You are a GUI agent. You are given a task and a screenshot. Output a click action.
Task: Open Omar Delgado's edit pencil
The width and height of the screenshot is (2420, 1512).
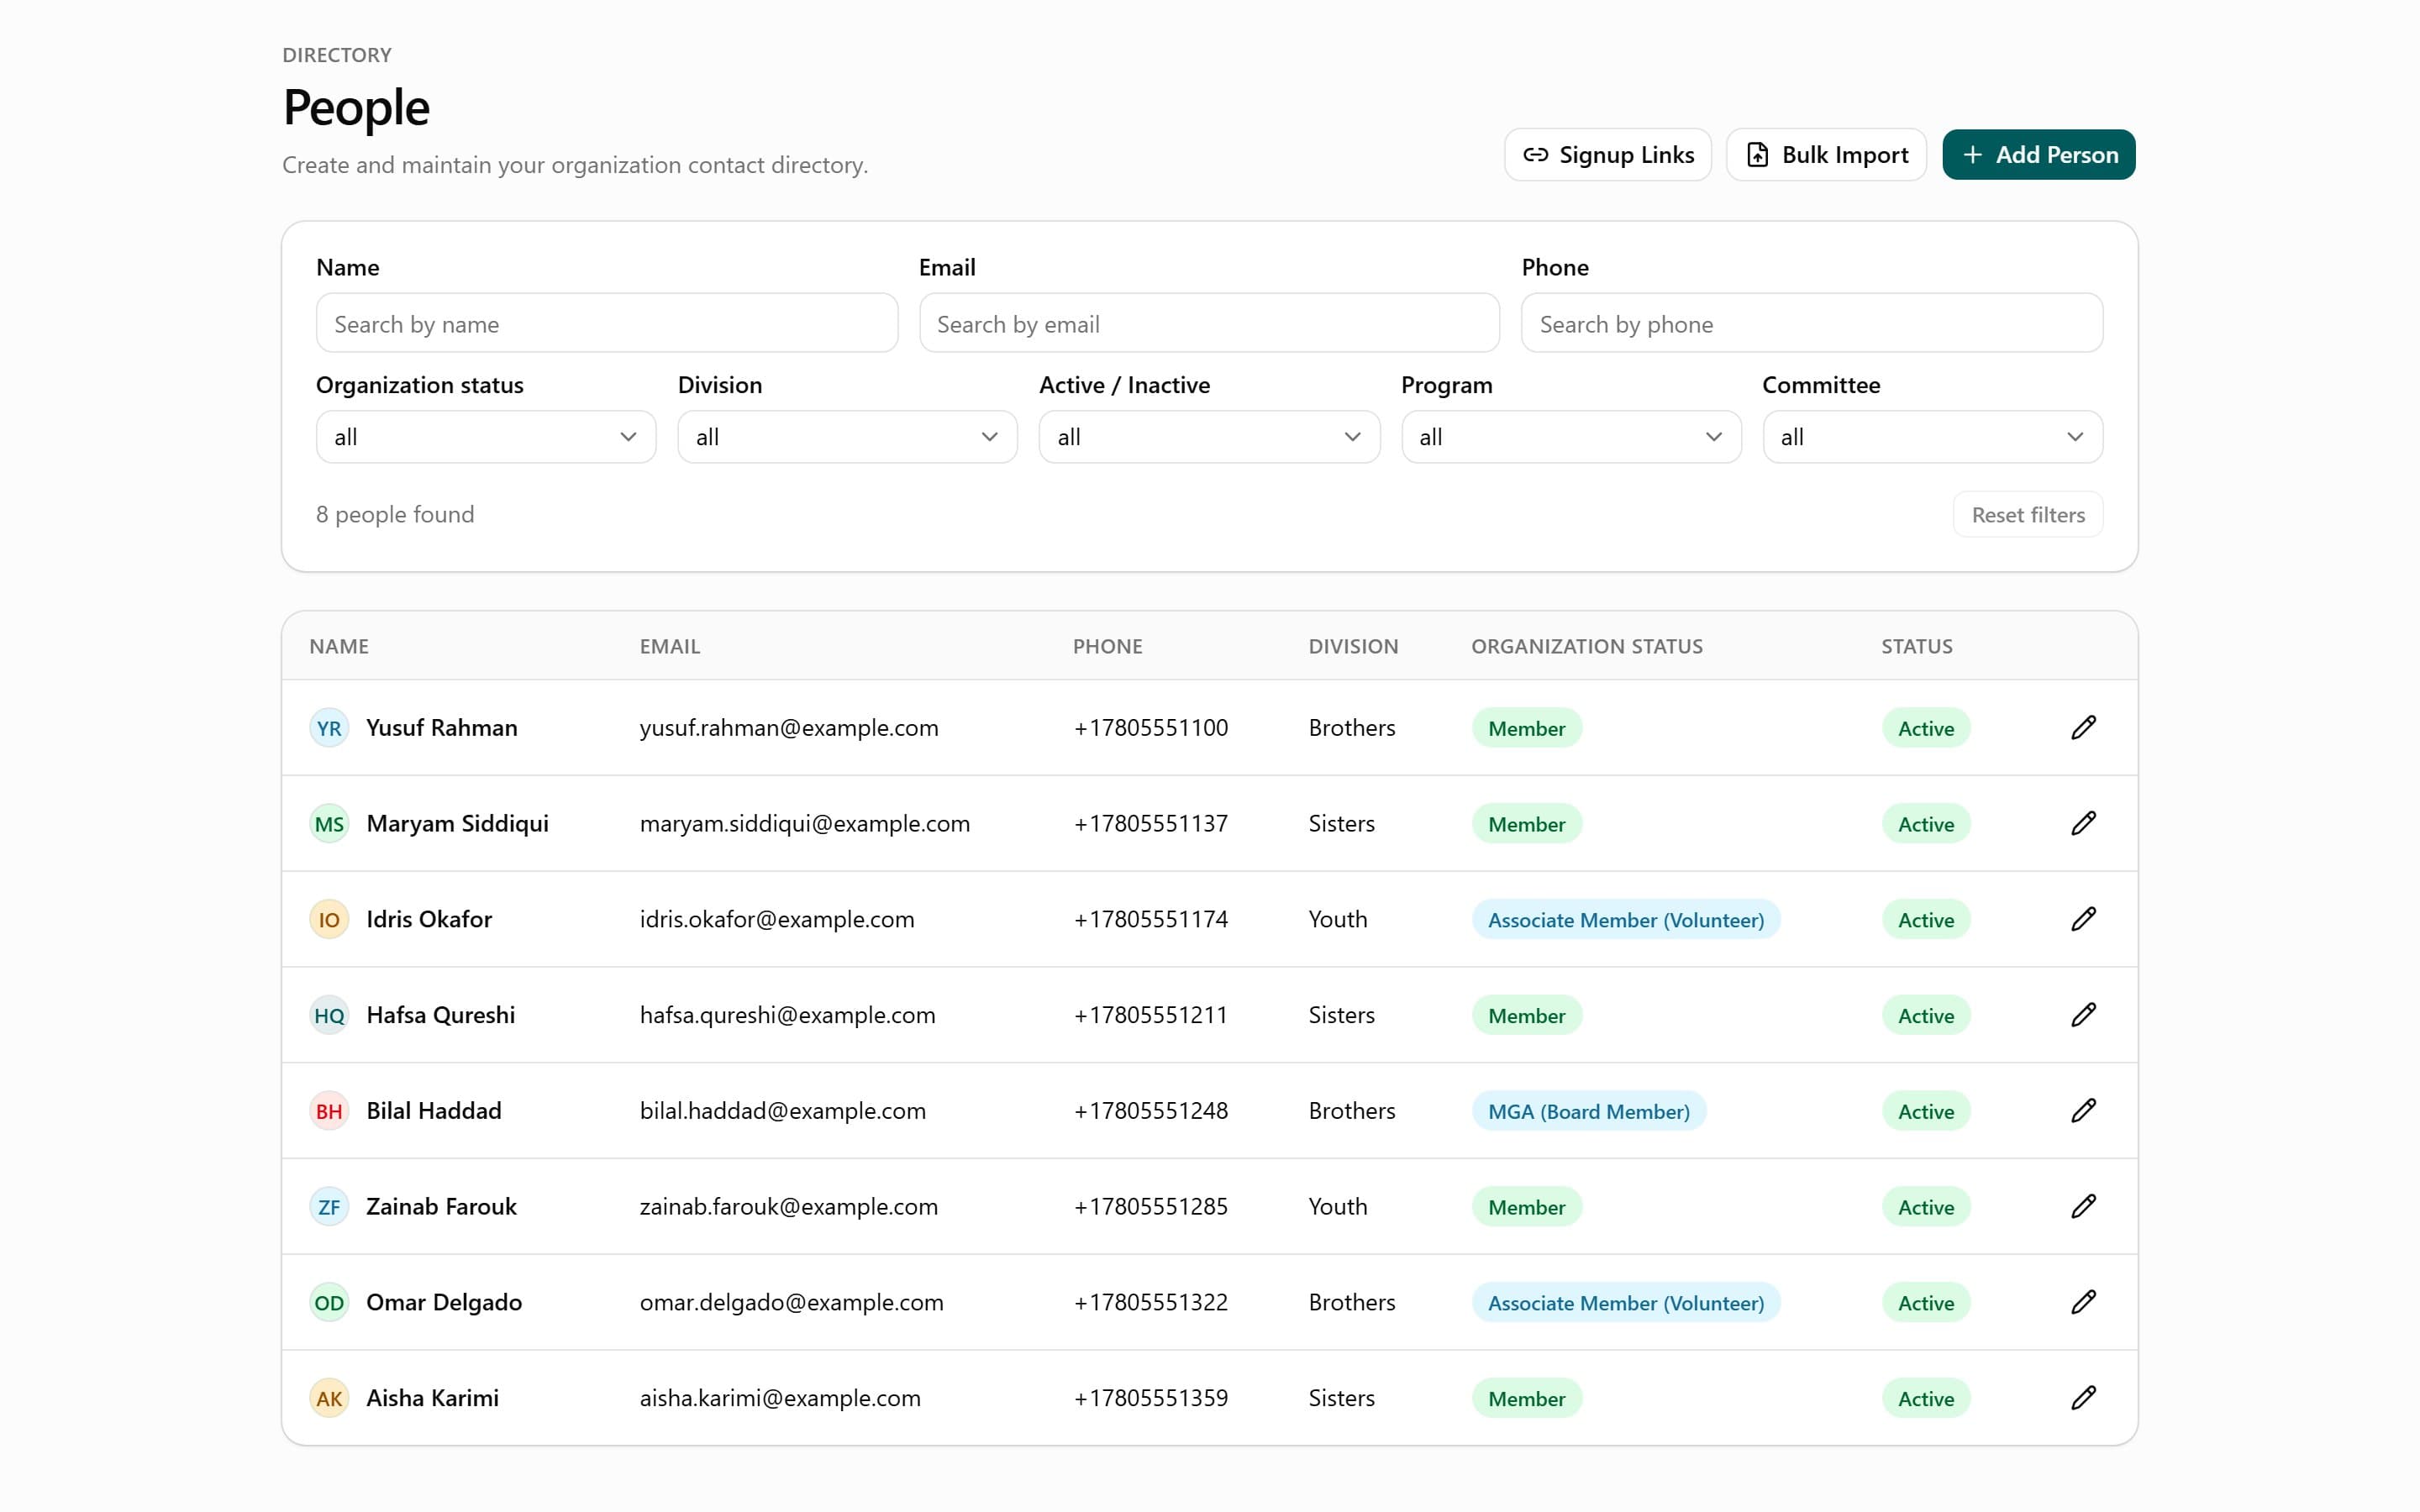click(2083, 1302)
